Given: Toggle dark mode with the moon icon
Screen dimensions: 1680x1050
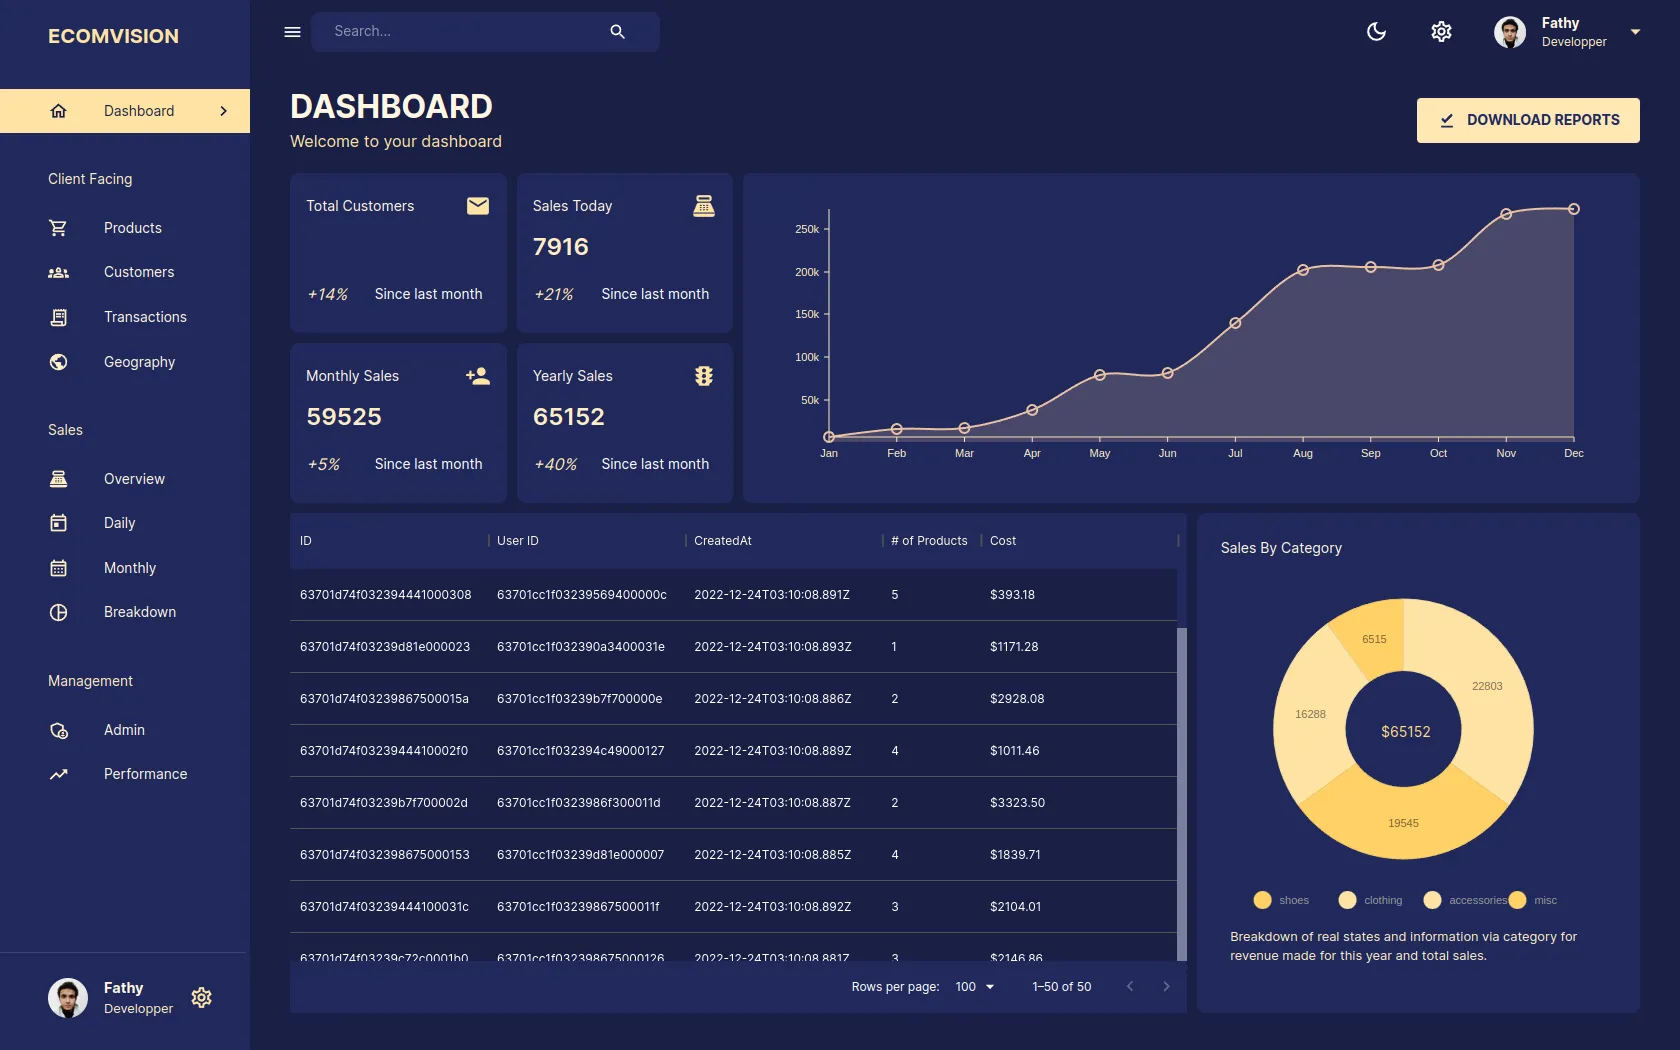Looking at the screenshot, I should click(1376, 31).
